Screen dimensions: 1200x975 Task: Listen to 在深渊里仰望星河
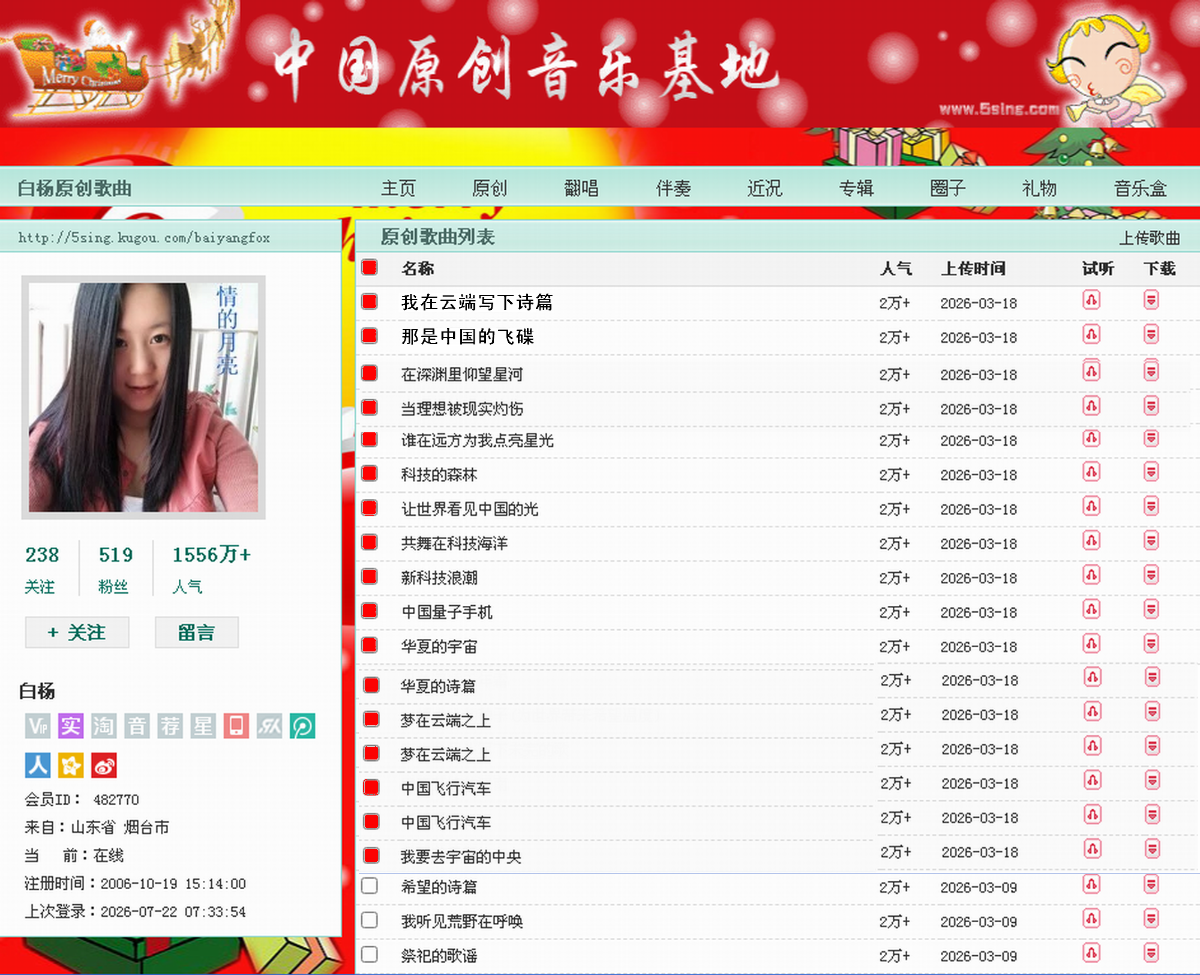pos(1091,371)
